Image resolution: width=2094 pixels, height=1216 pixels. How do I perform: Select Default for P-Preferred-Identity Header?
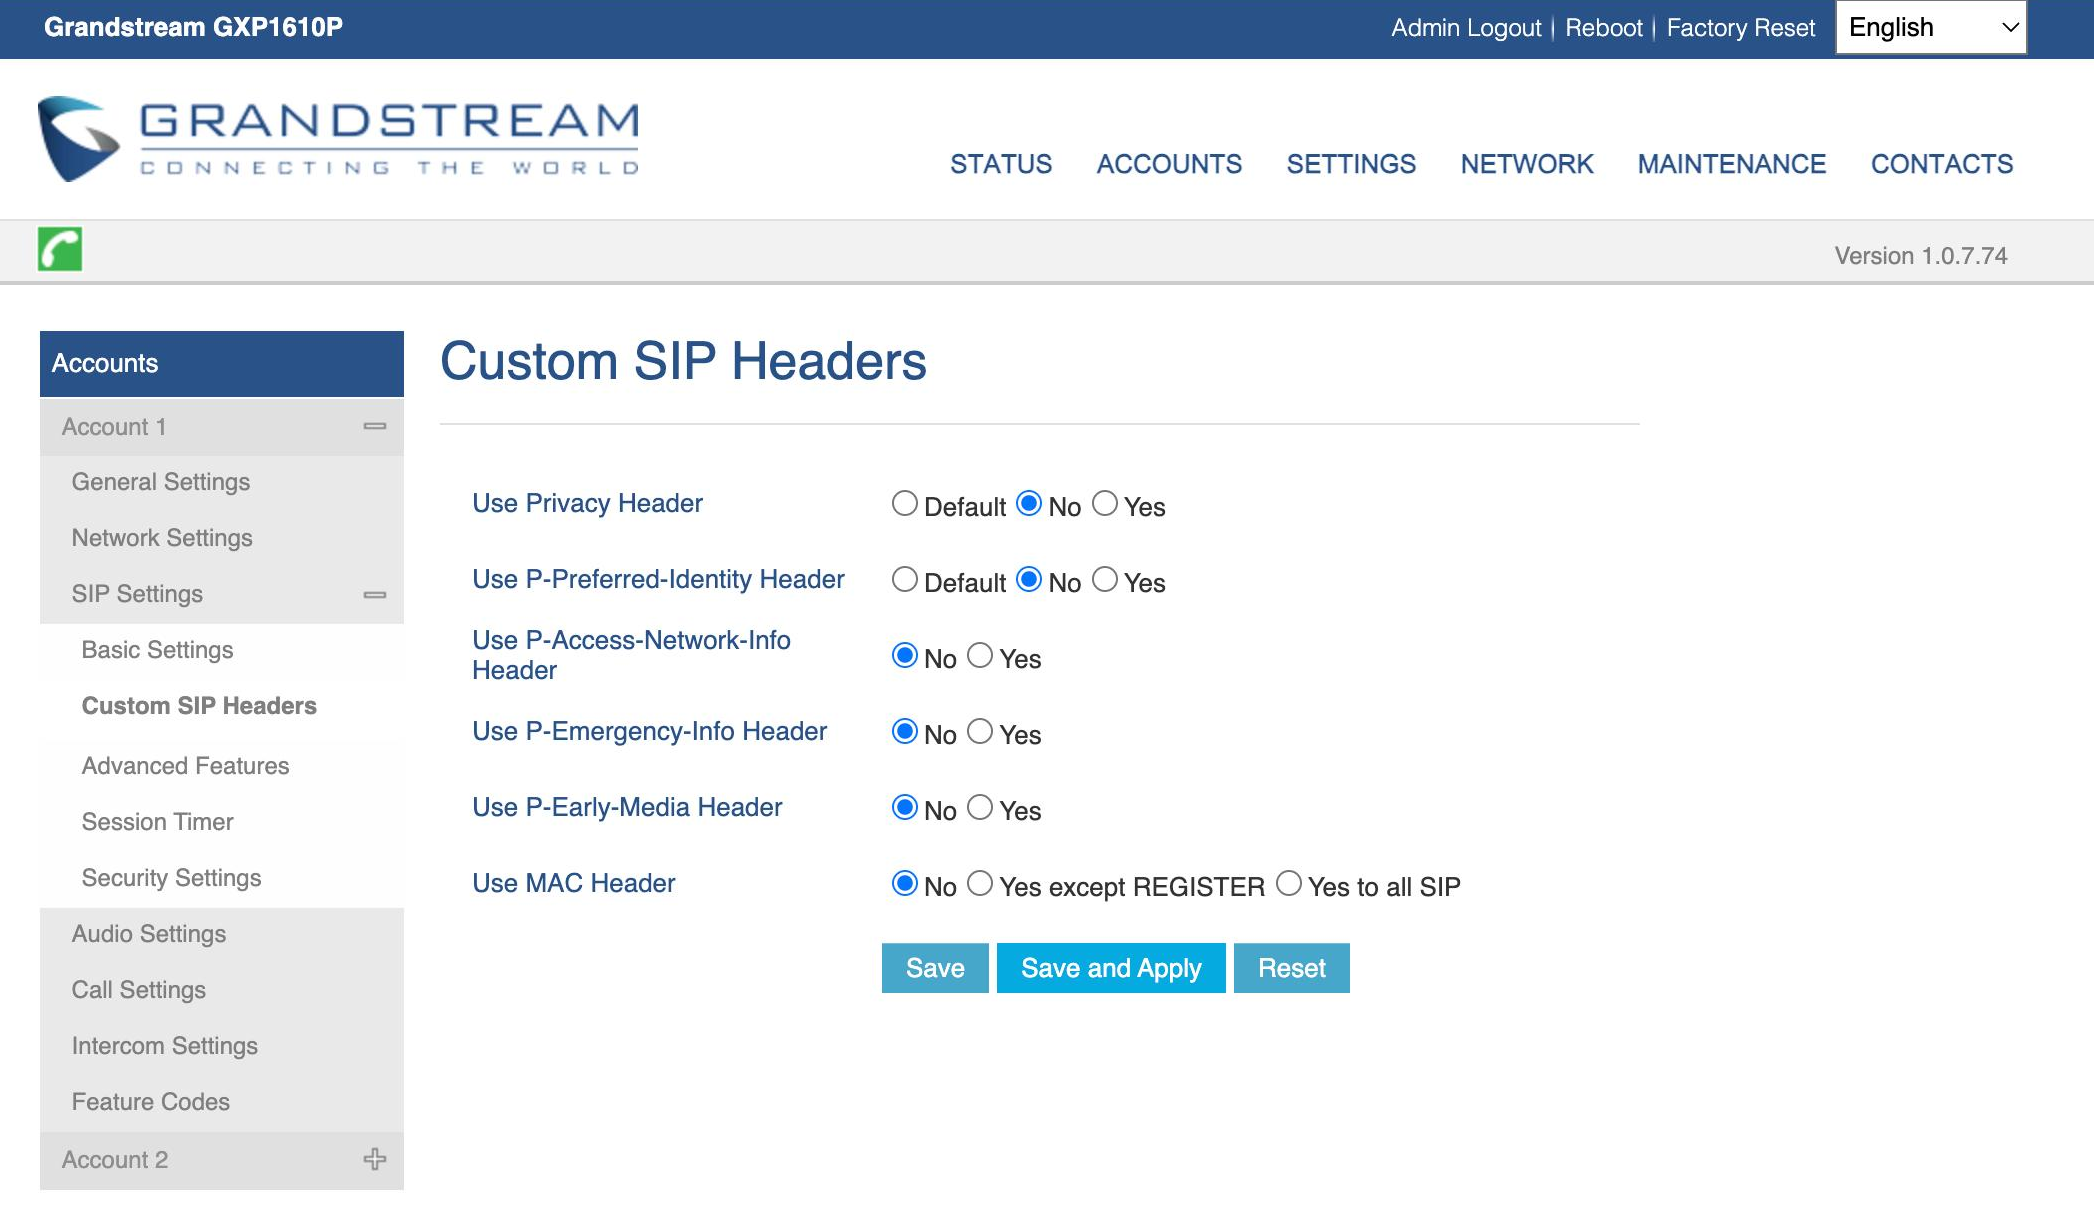pos(905,580)
